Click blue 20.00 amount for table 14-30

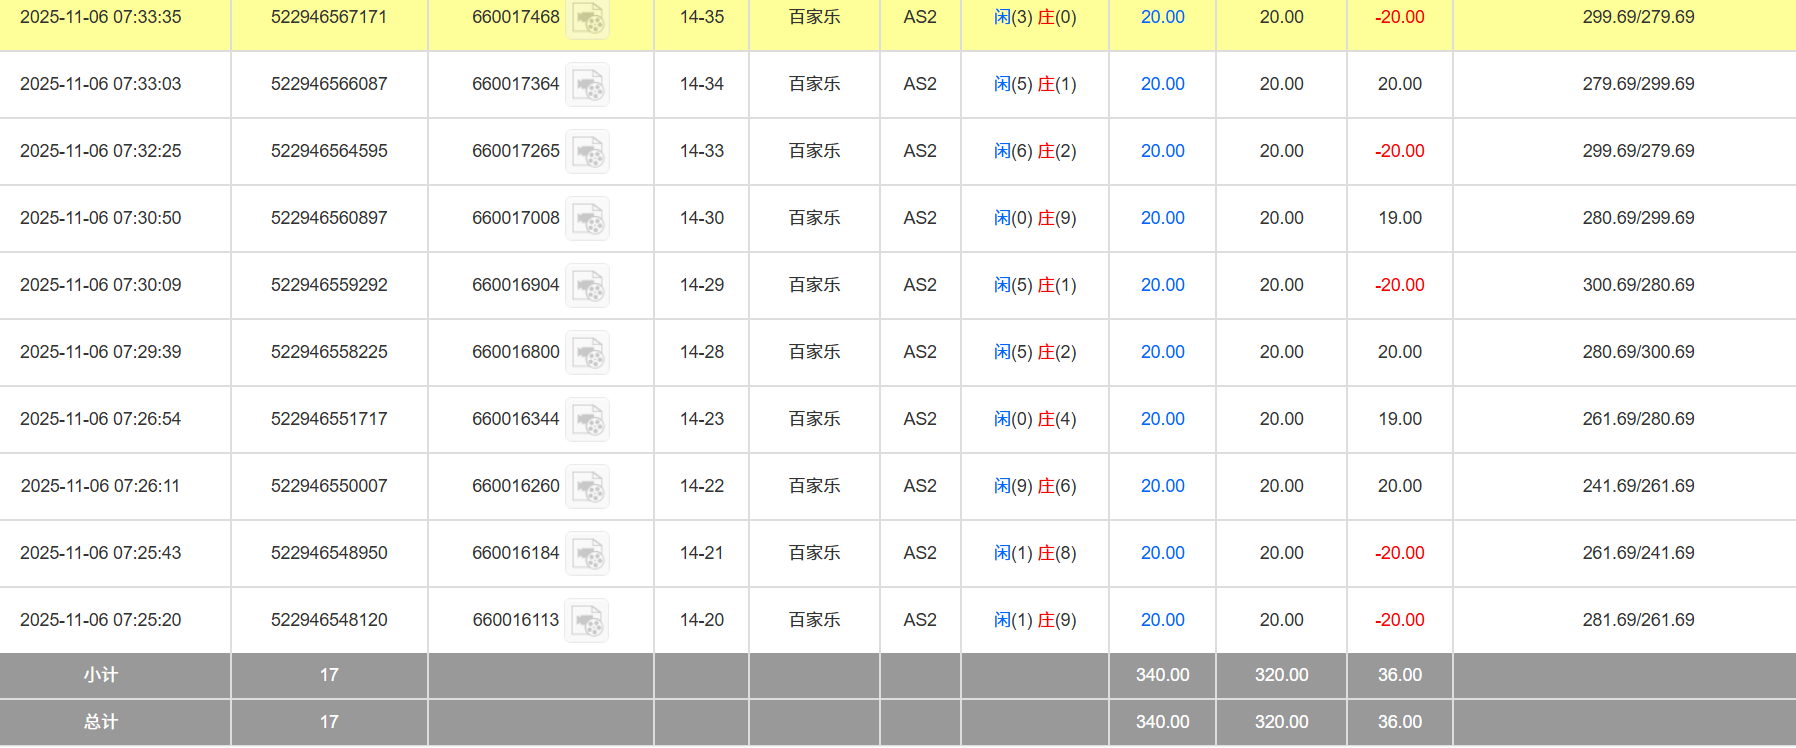point(1162,218)
